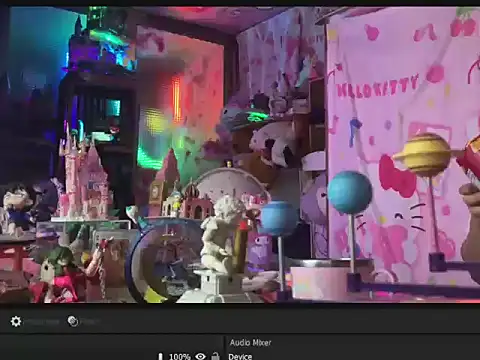The image size is (480, 360).
Task: Toggle the source lock icon
Action: (x=216, y=356)
